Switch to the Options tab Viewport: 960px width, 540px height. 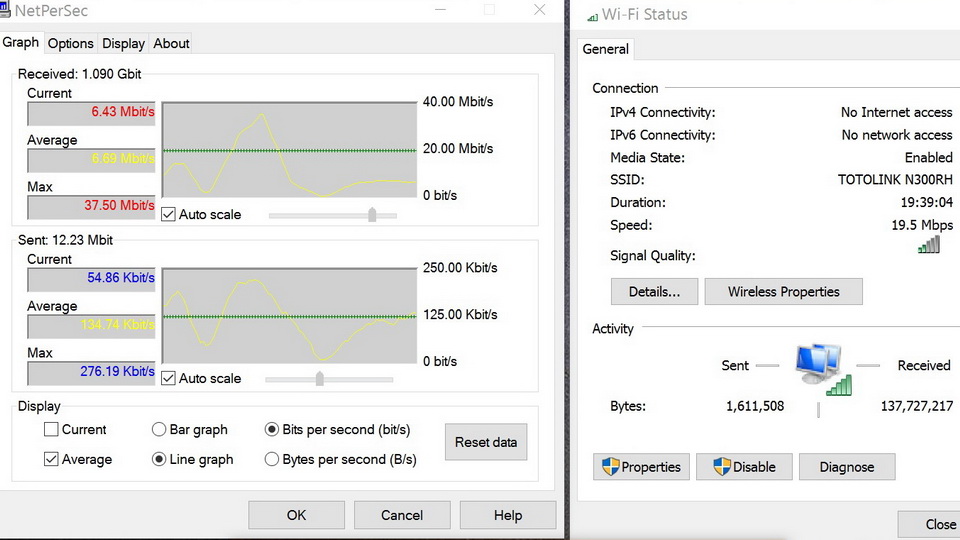pyautogui.click(x=70, y=43)
